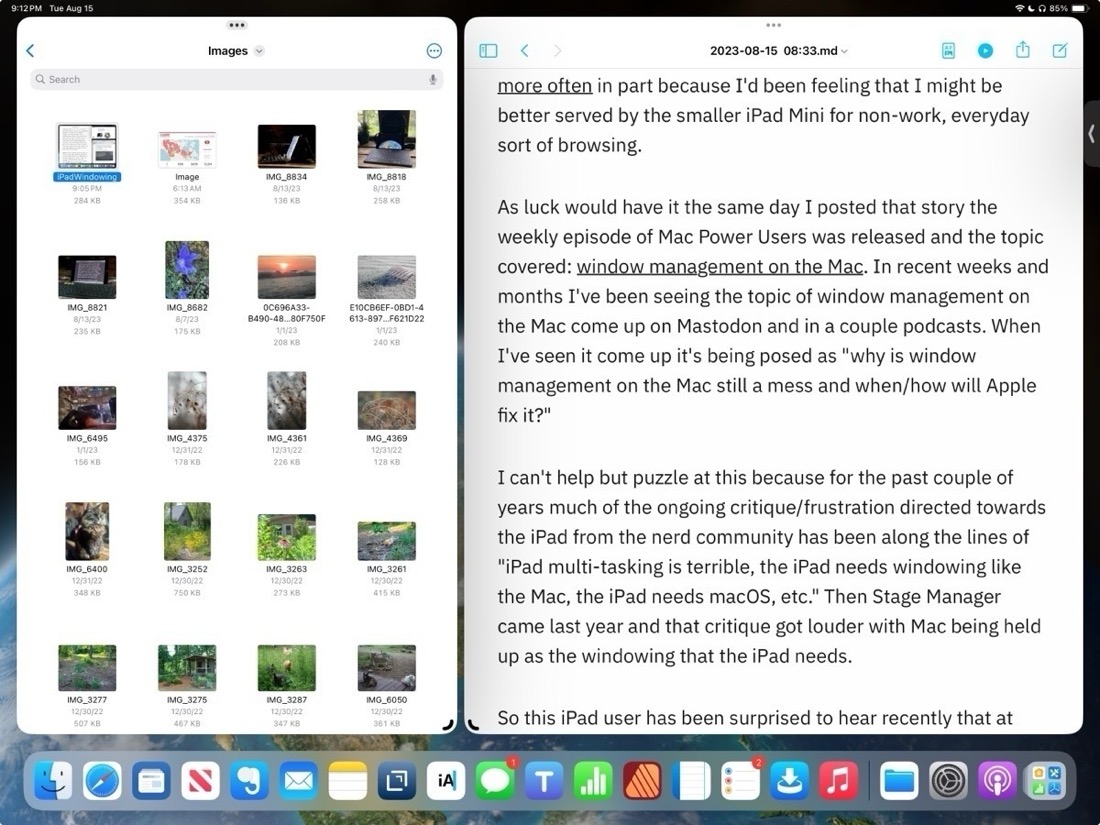Click the "window management on the Mac" link
1100x825 pixels.
(x=720, y=266)
